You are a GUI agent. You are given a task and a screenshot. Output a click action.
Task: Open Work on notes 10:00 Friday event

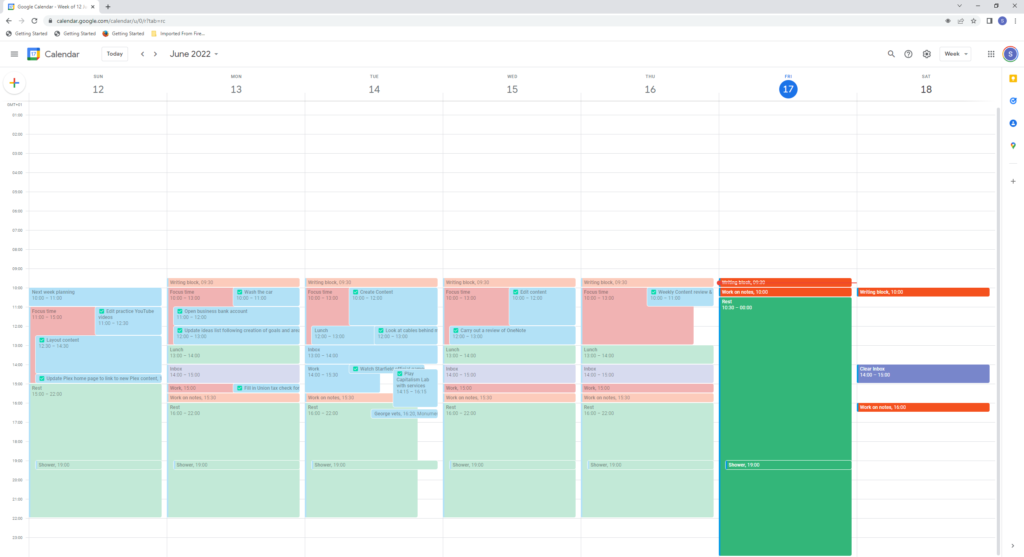tap(785, 292)
